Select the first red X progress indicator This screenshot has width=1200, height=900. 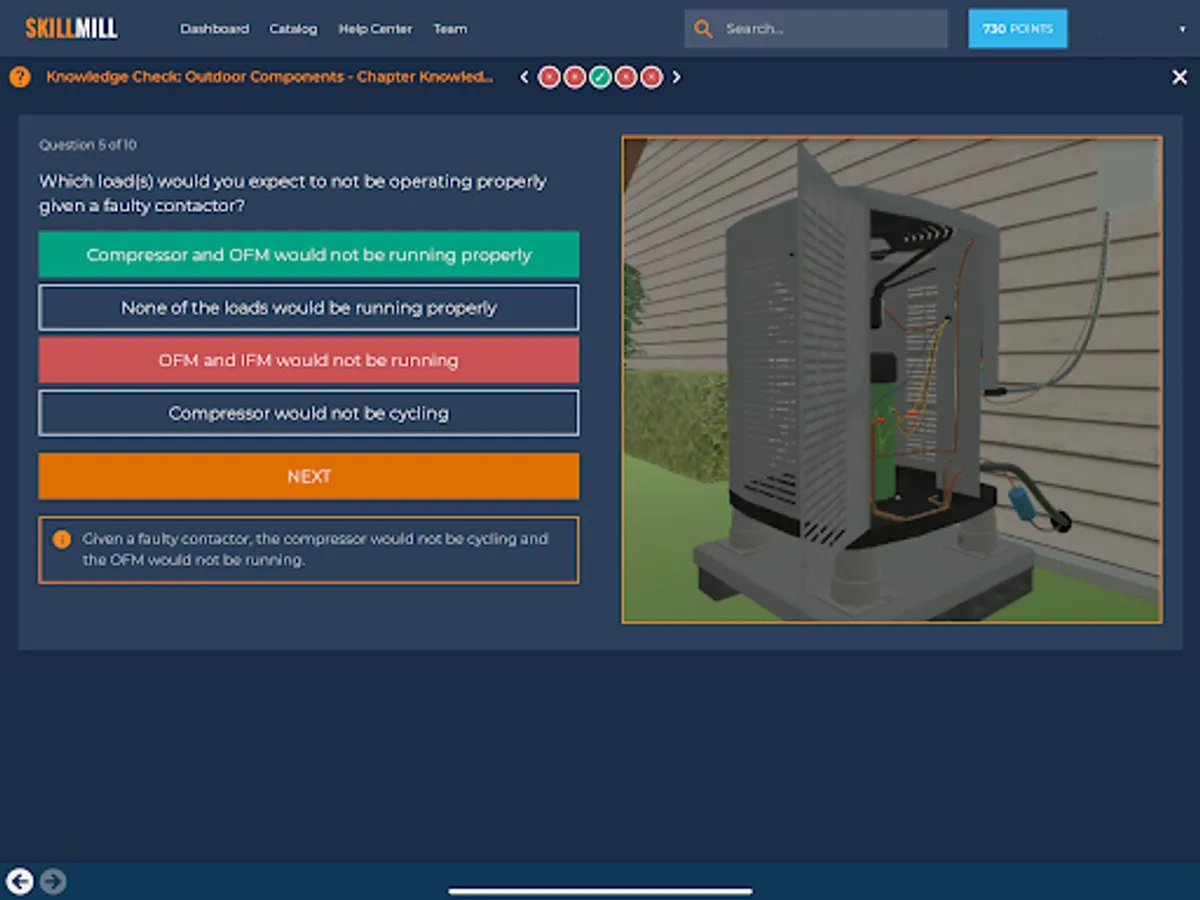tap(549, 77)
